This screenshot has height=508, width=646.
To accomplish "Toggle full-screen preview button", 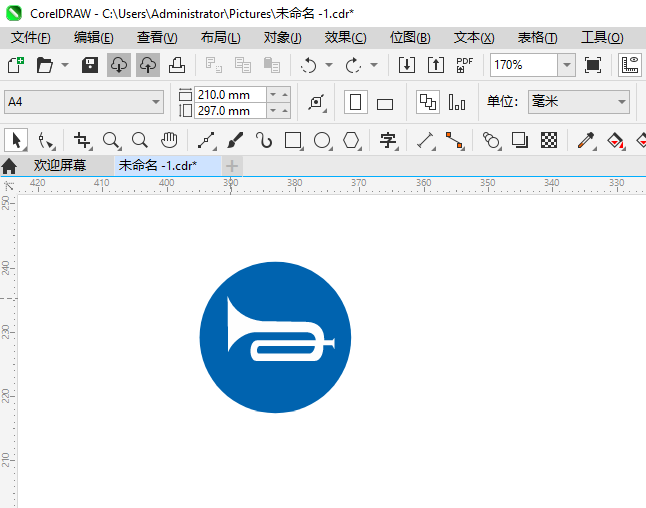I will (x=592, y=65).
